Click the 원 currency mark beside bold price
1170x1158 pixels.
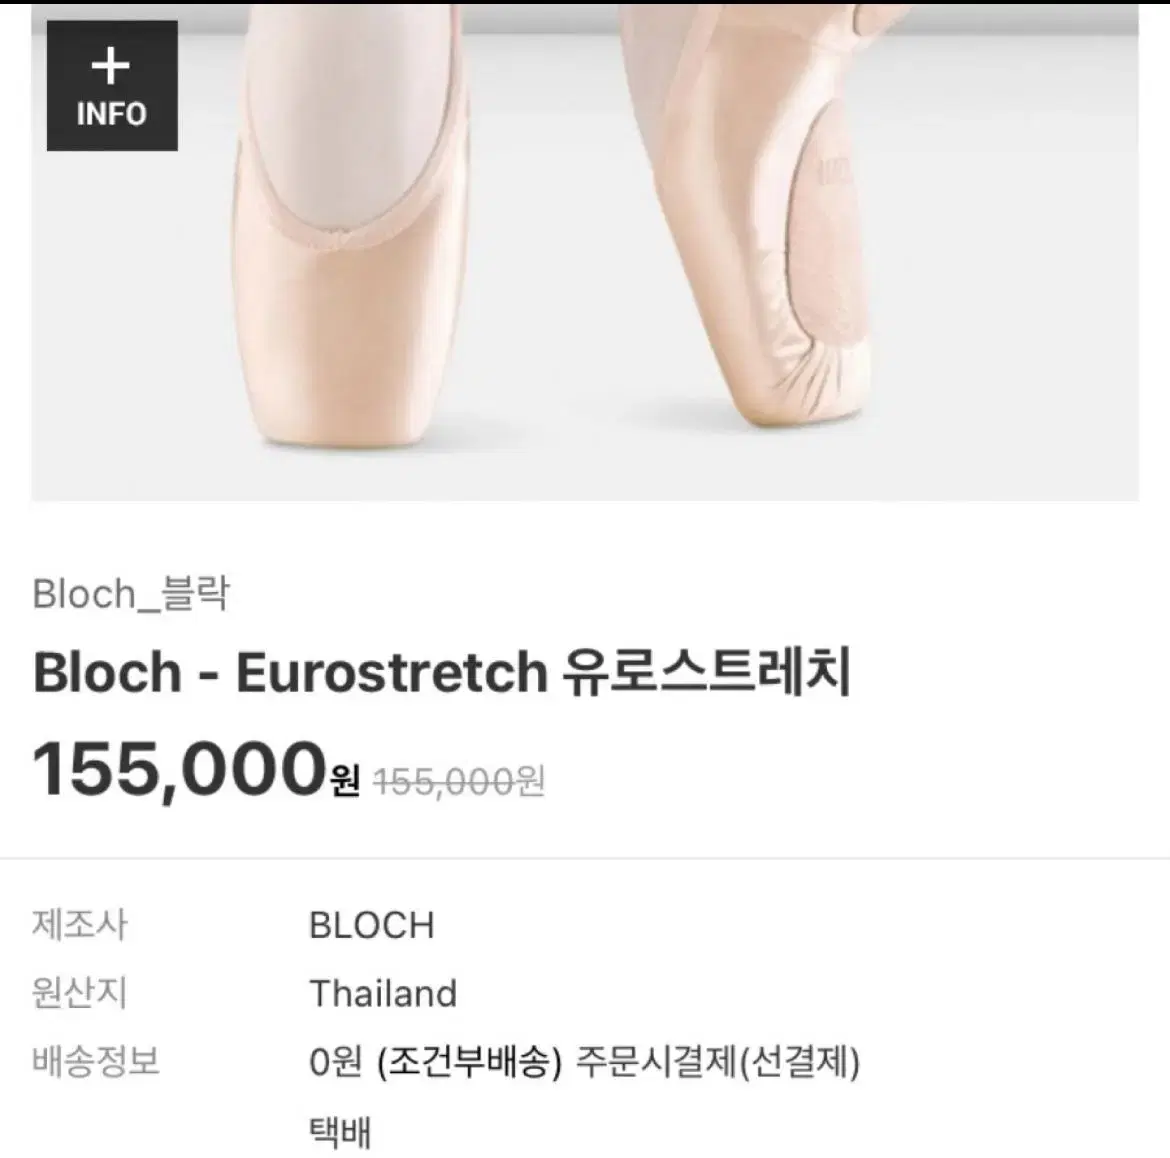coord(345,780)
